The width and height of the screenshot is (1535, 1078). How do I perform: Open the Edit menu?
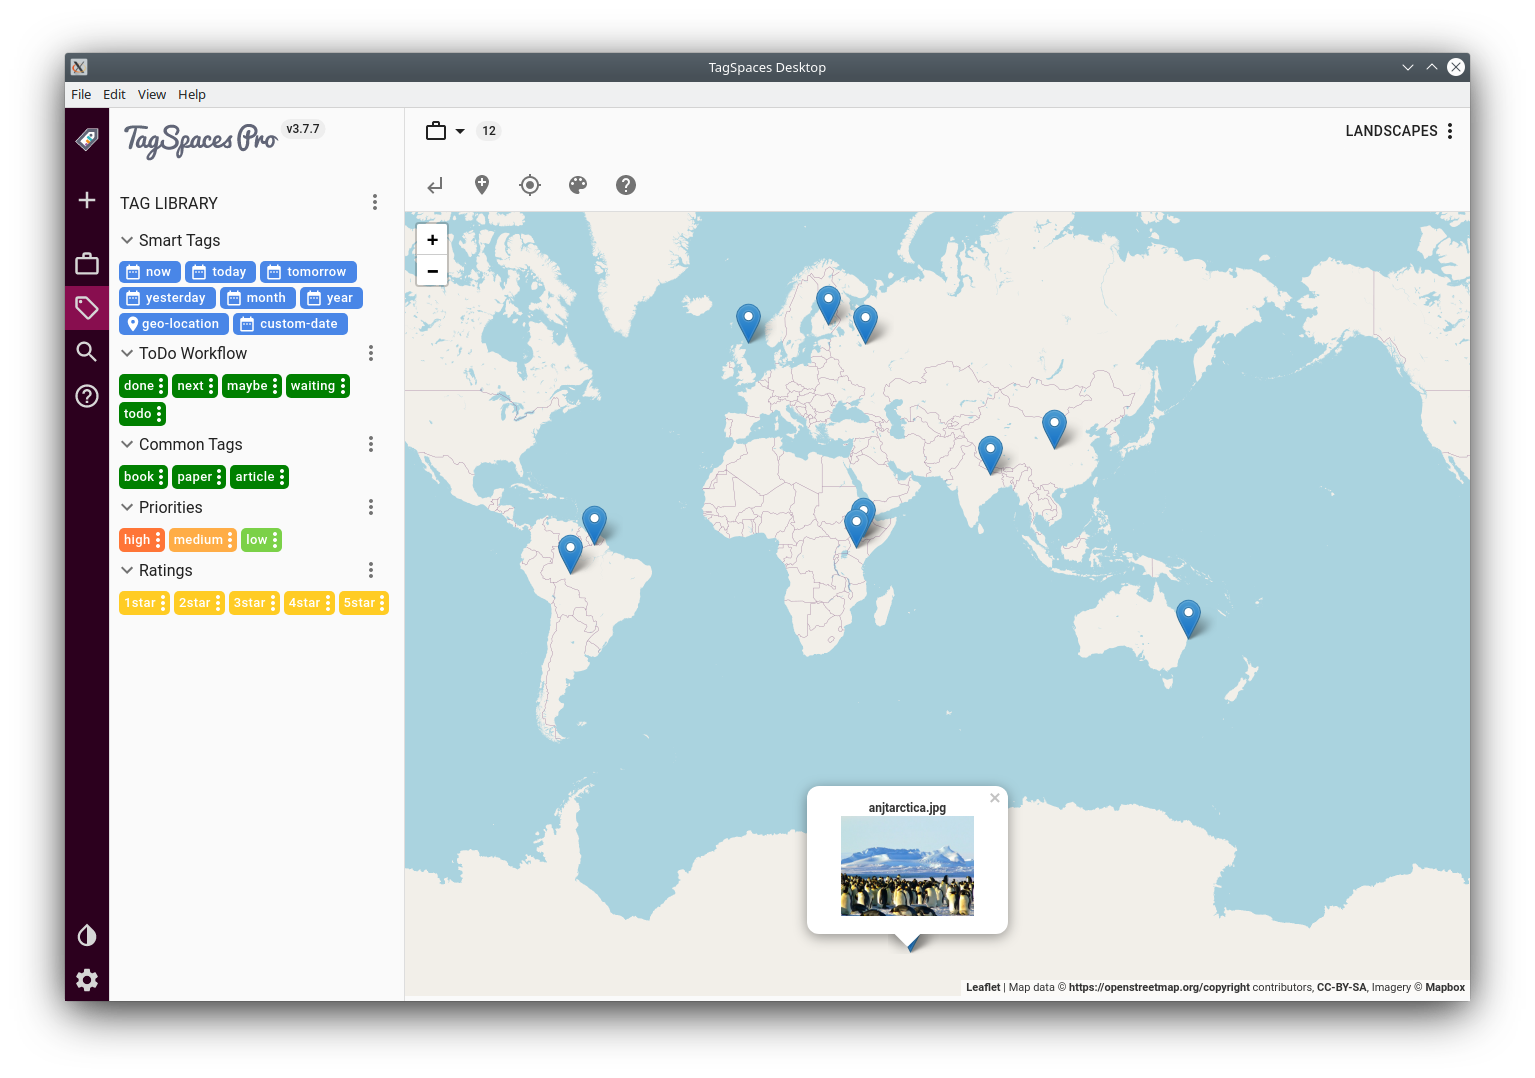(114, 94)
